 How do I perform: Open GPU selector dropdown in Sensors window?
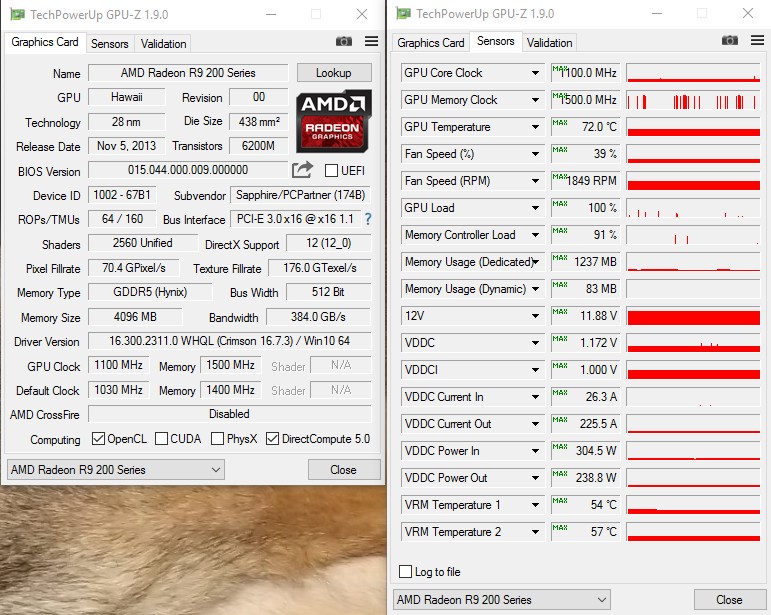[502, 600]
